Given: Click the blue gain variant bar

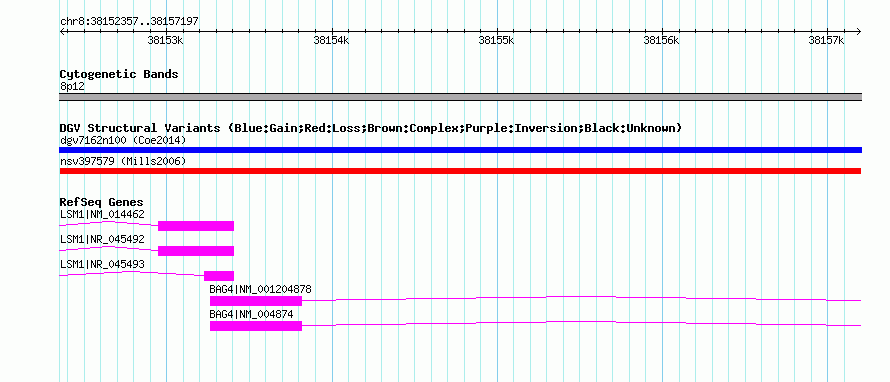Looking at the screenshot, I should 460,150.
